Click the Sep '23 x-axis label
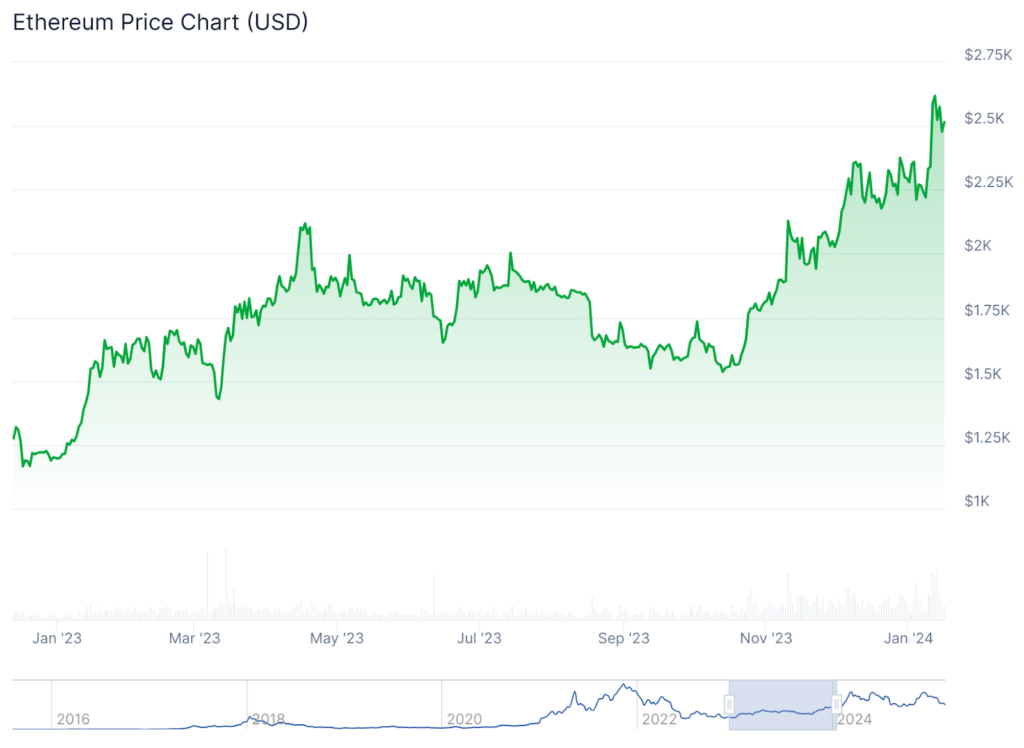Image resolution: width=1024 pixels, height=748 pixels. click(x=624, y=638)
